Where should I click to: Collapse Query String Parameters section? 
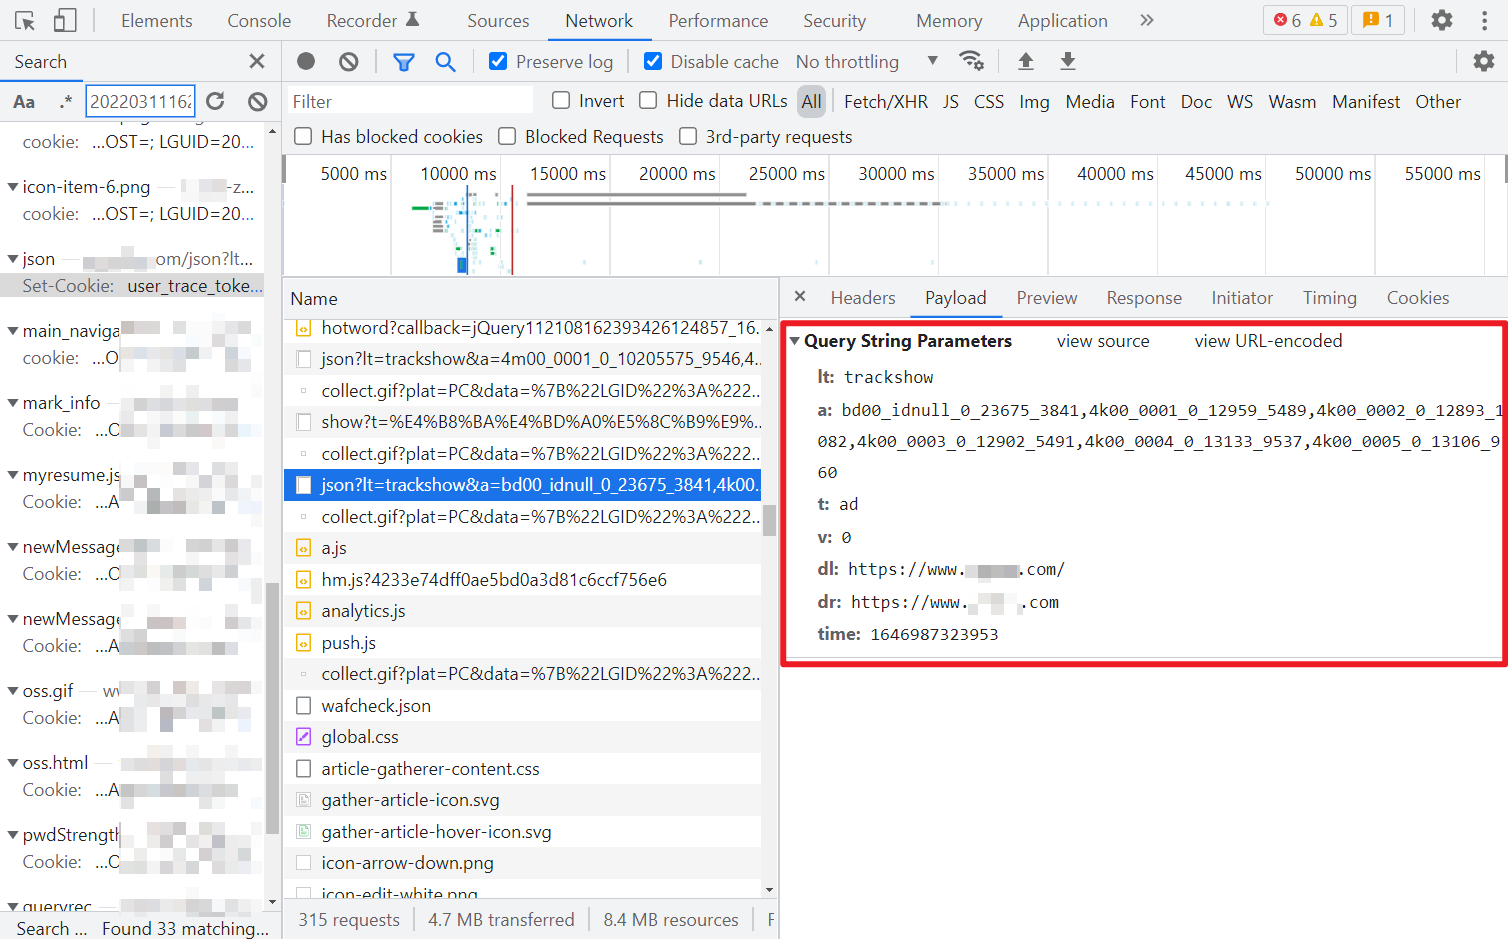point(795,341)
